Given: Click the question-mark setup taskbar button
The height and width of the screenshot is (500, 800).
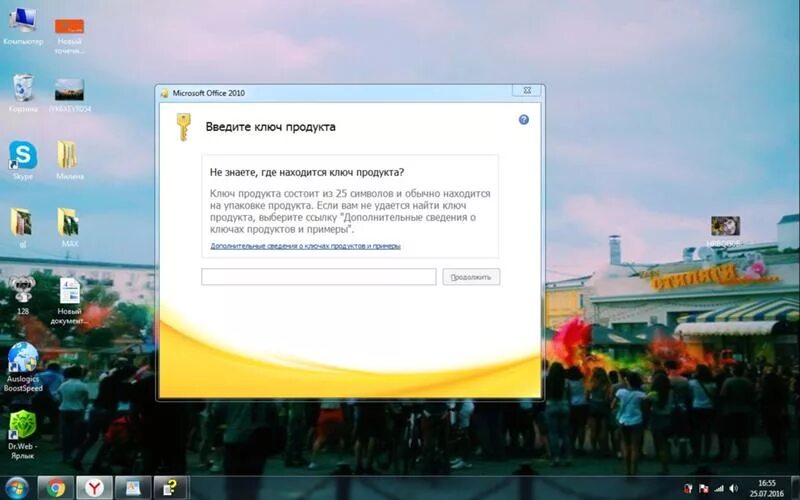Looking at the screenshot, I should coord(171,488).
